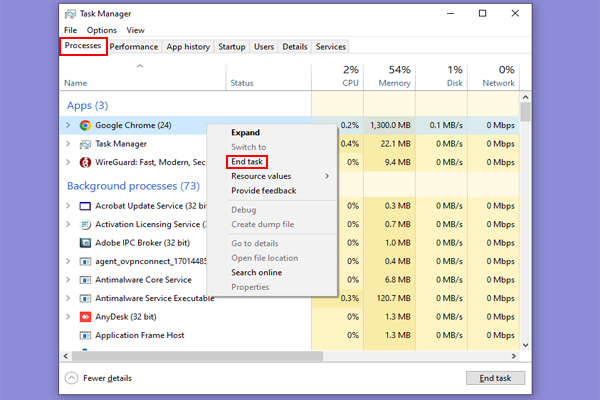Click the horizontal scrollbar left arrow
Screen dimensions: 600x400
pos(66,356)
